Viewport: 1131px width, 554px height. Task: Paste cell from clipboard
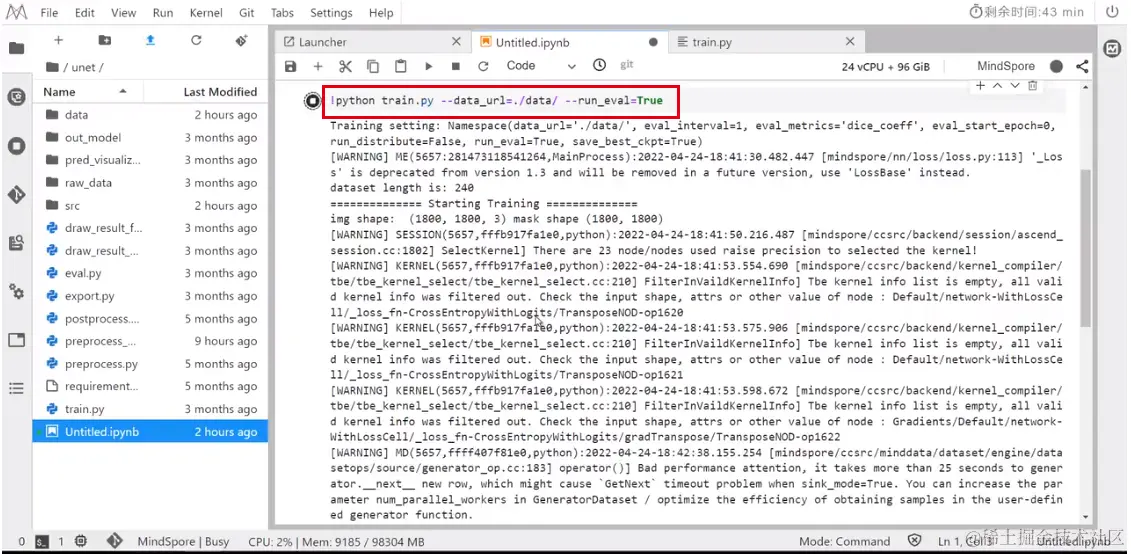pos(400,66)
